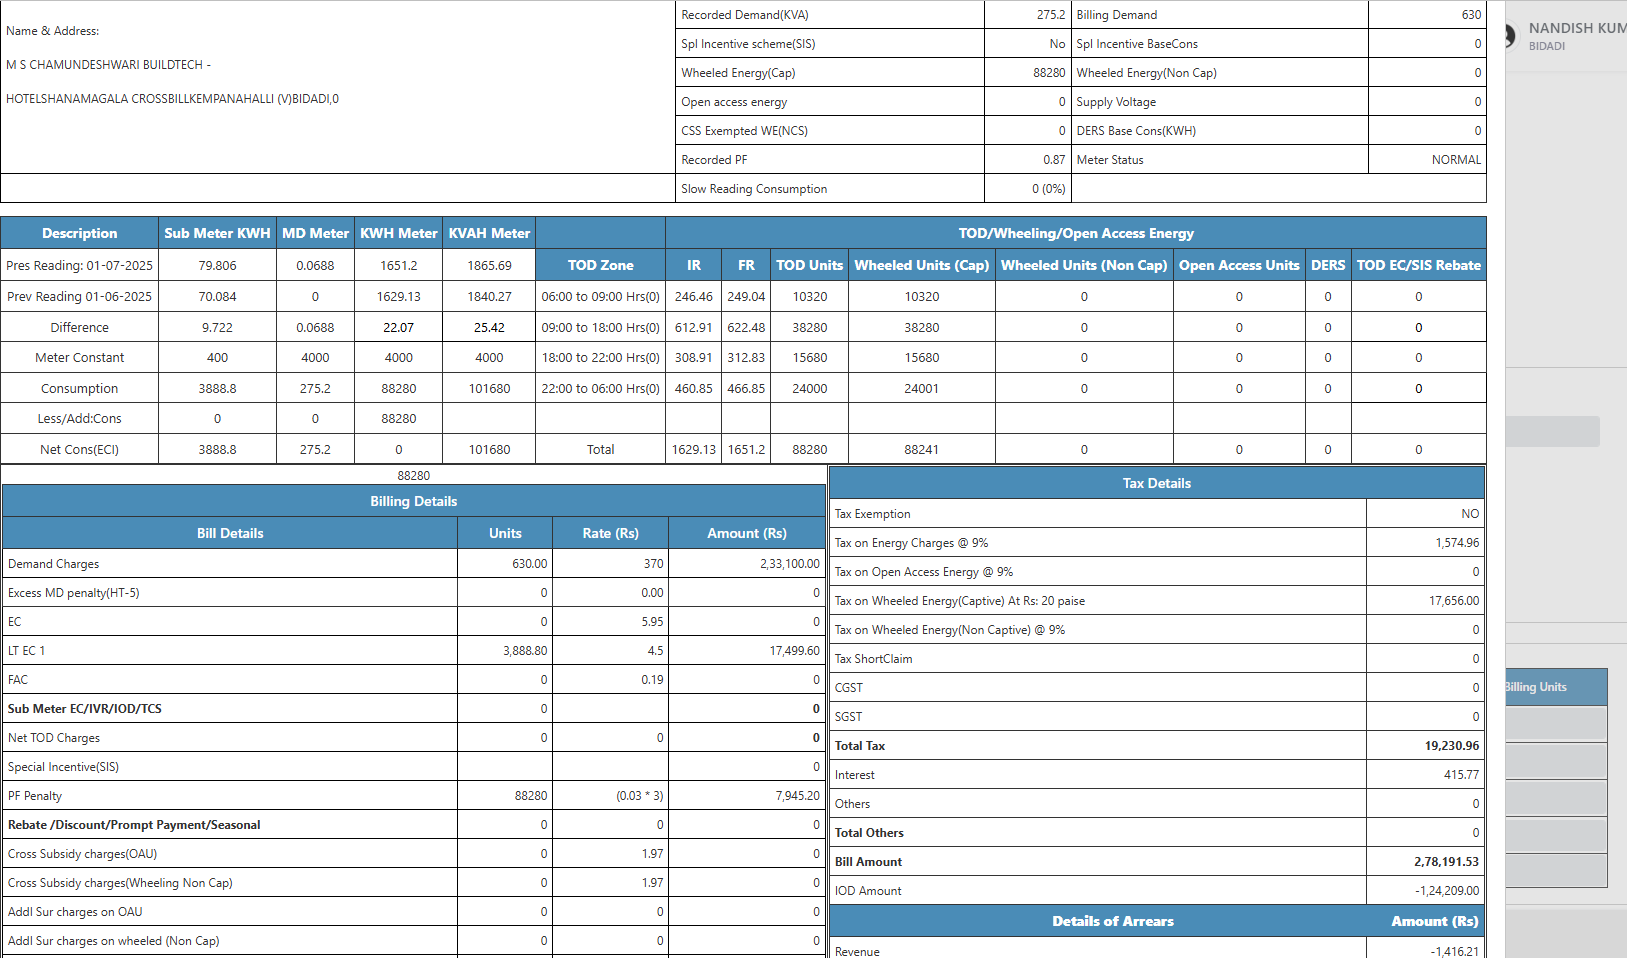Click 'Cross Subsidy charges(OAU)' row label
The width and height of the screenshot is (1627, 958).
click(x=82, y=854)
